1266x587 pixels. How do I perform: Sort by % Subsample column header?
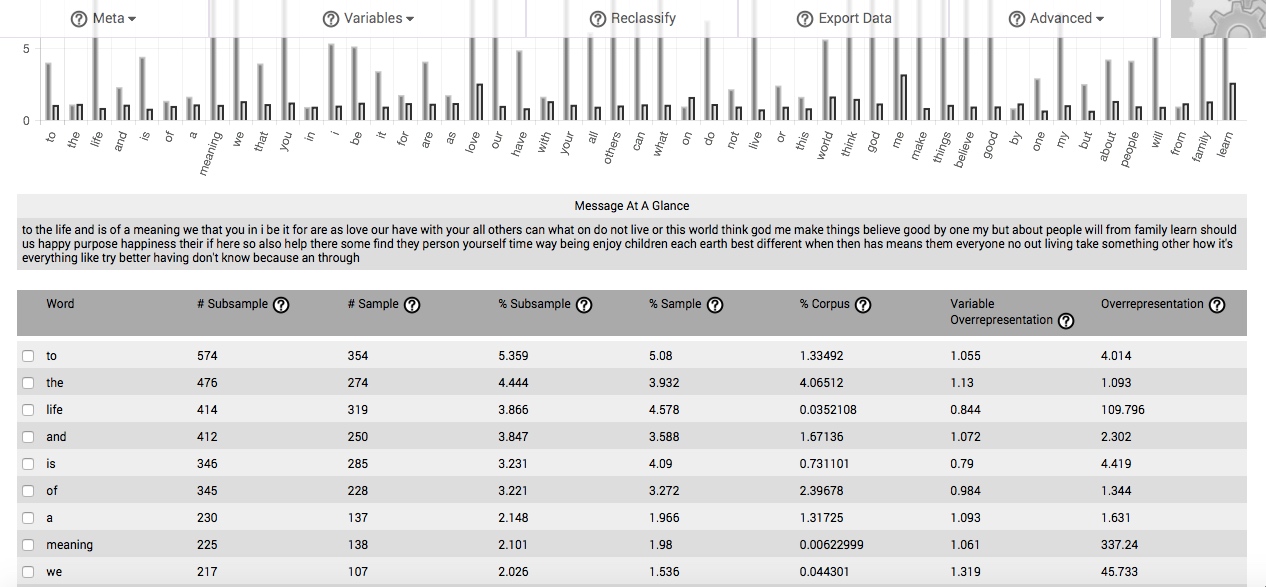pyautogui.click(x=534, y=304)
